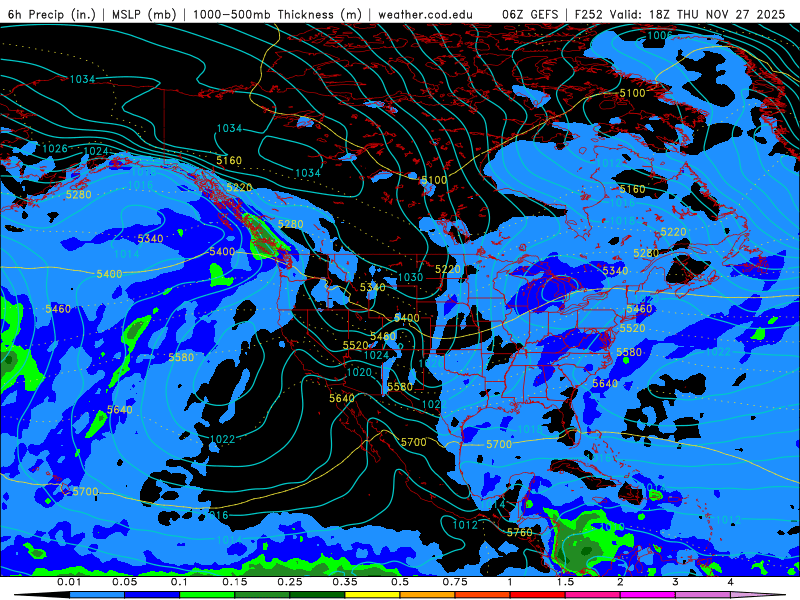This screenshot has height=600, width=800.
Task: Select red 1 inch legend swatch
Action: [538, 595]
